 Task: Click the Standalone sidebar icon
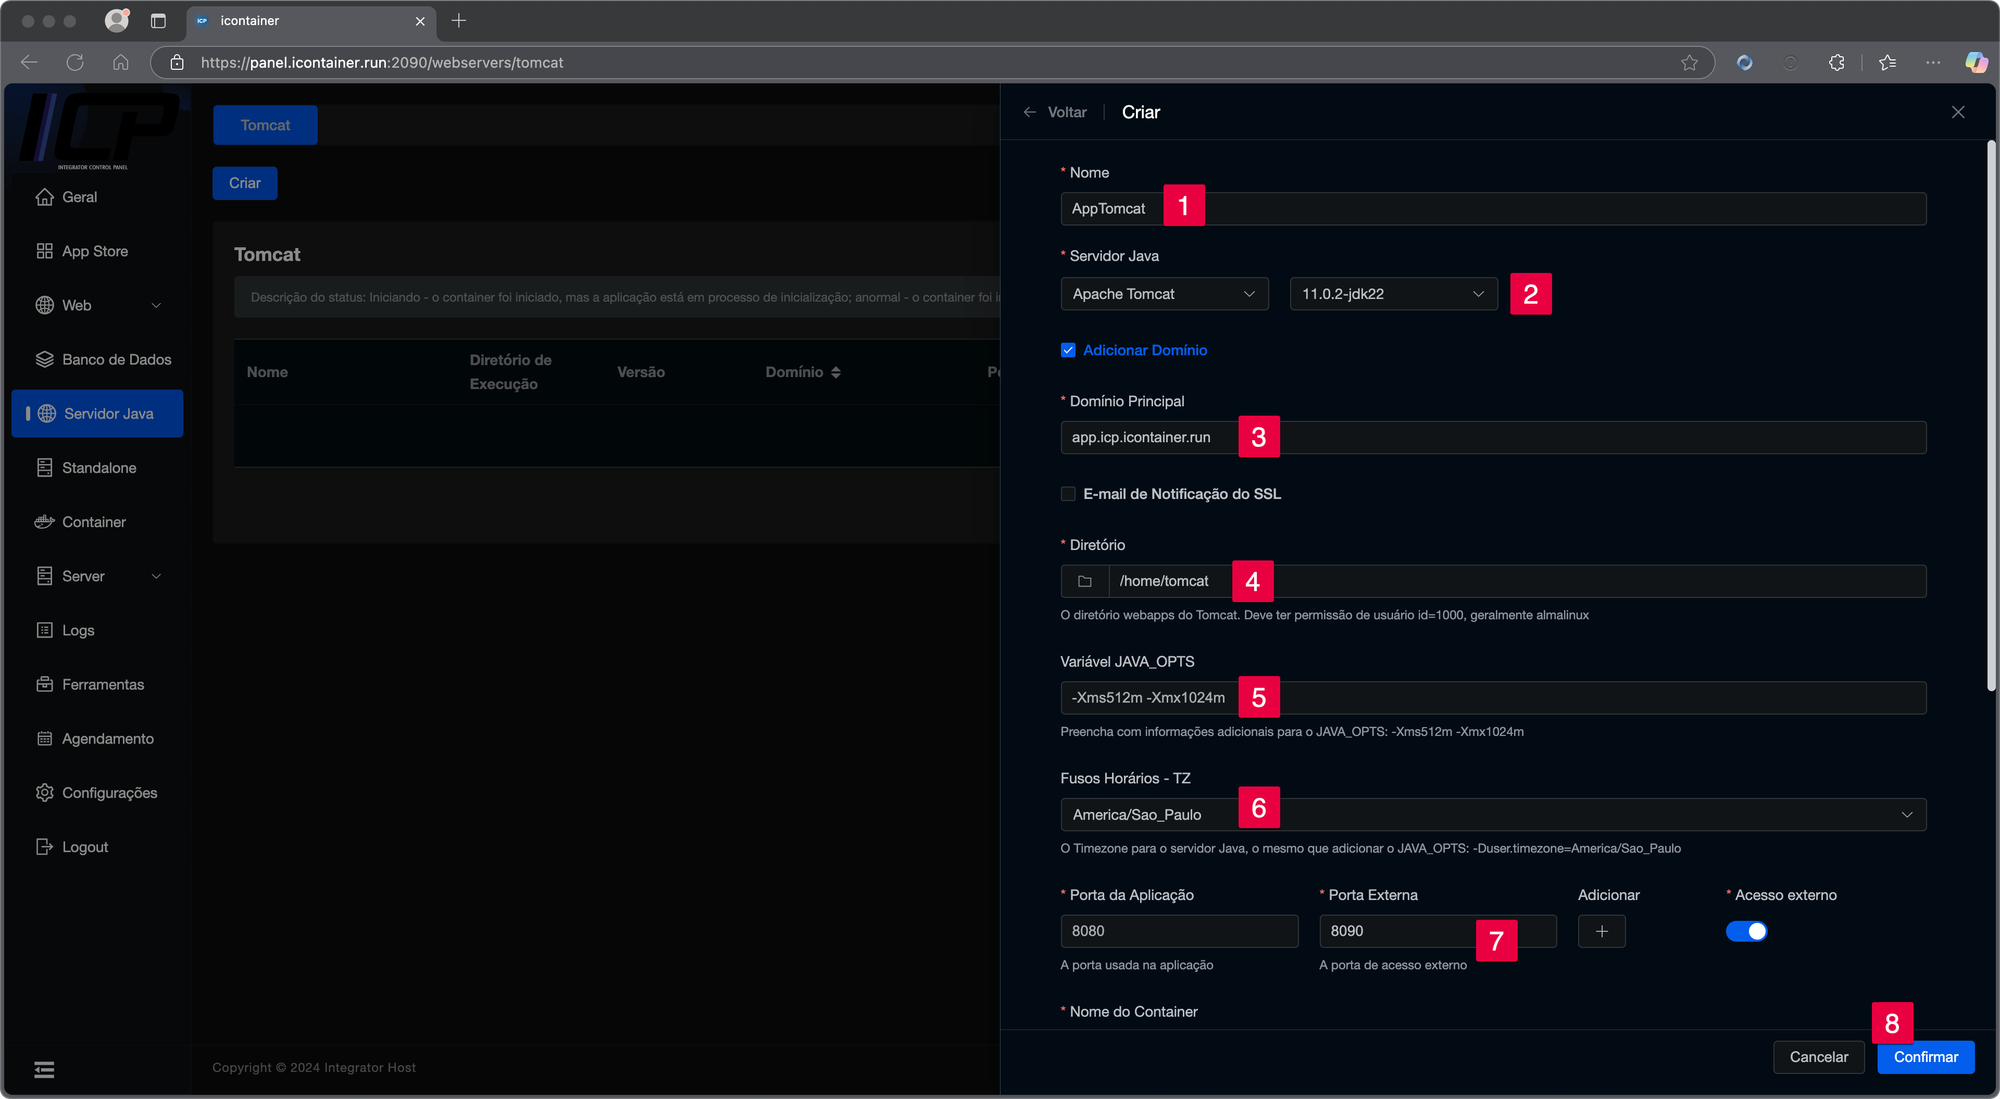[44, 468]
